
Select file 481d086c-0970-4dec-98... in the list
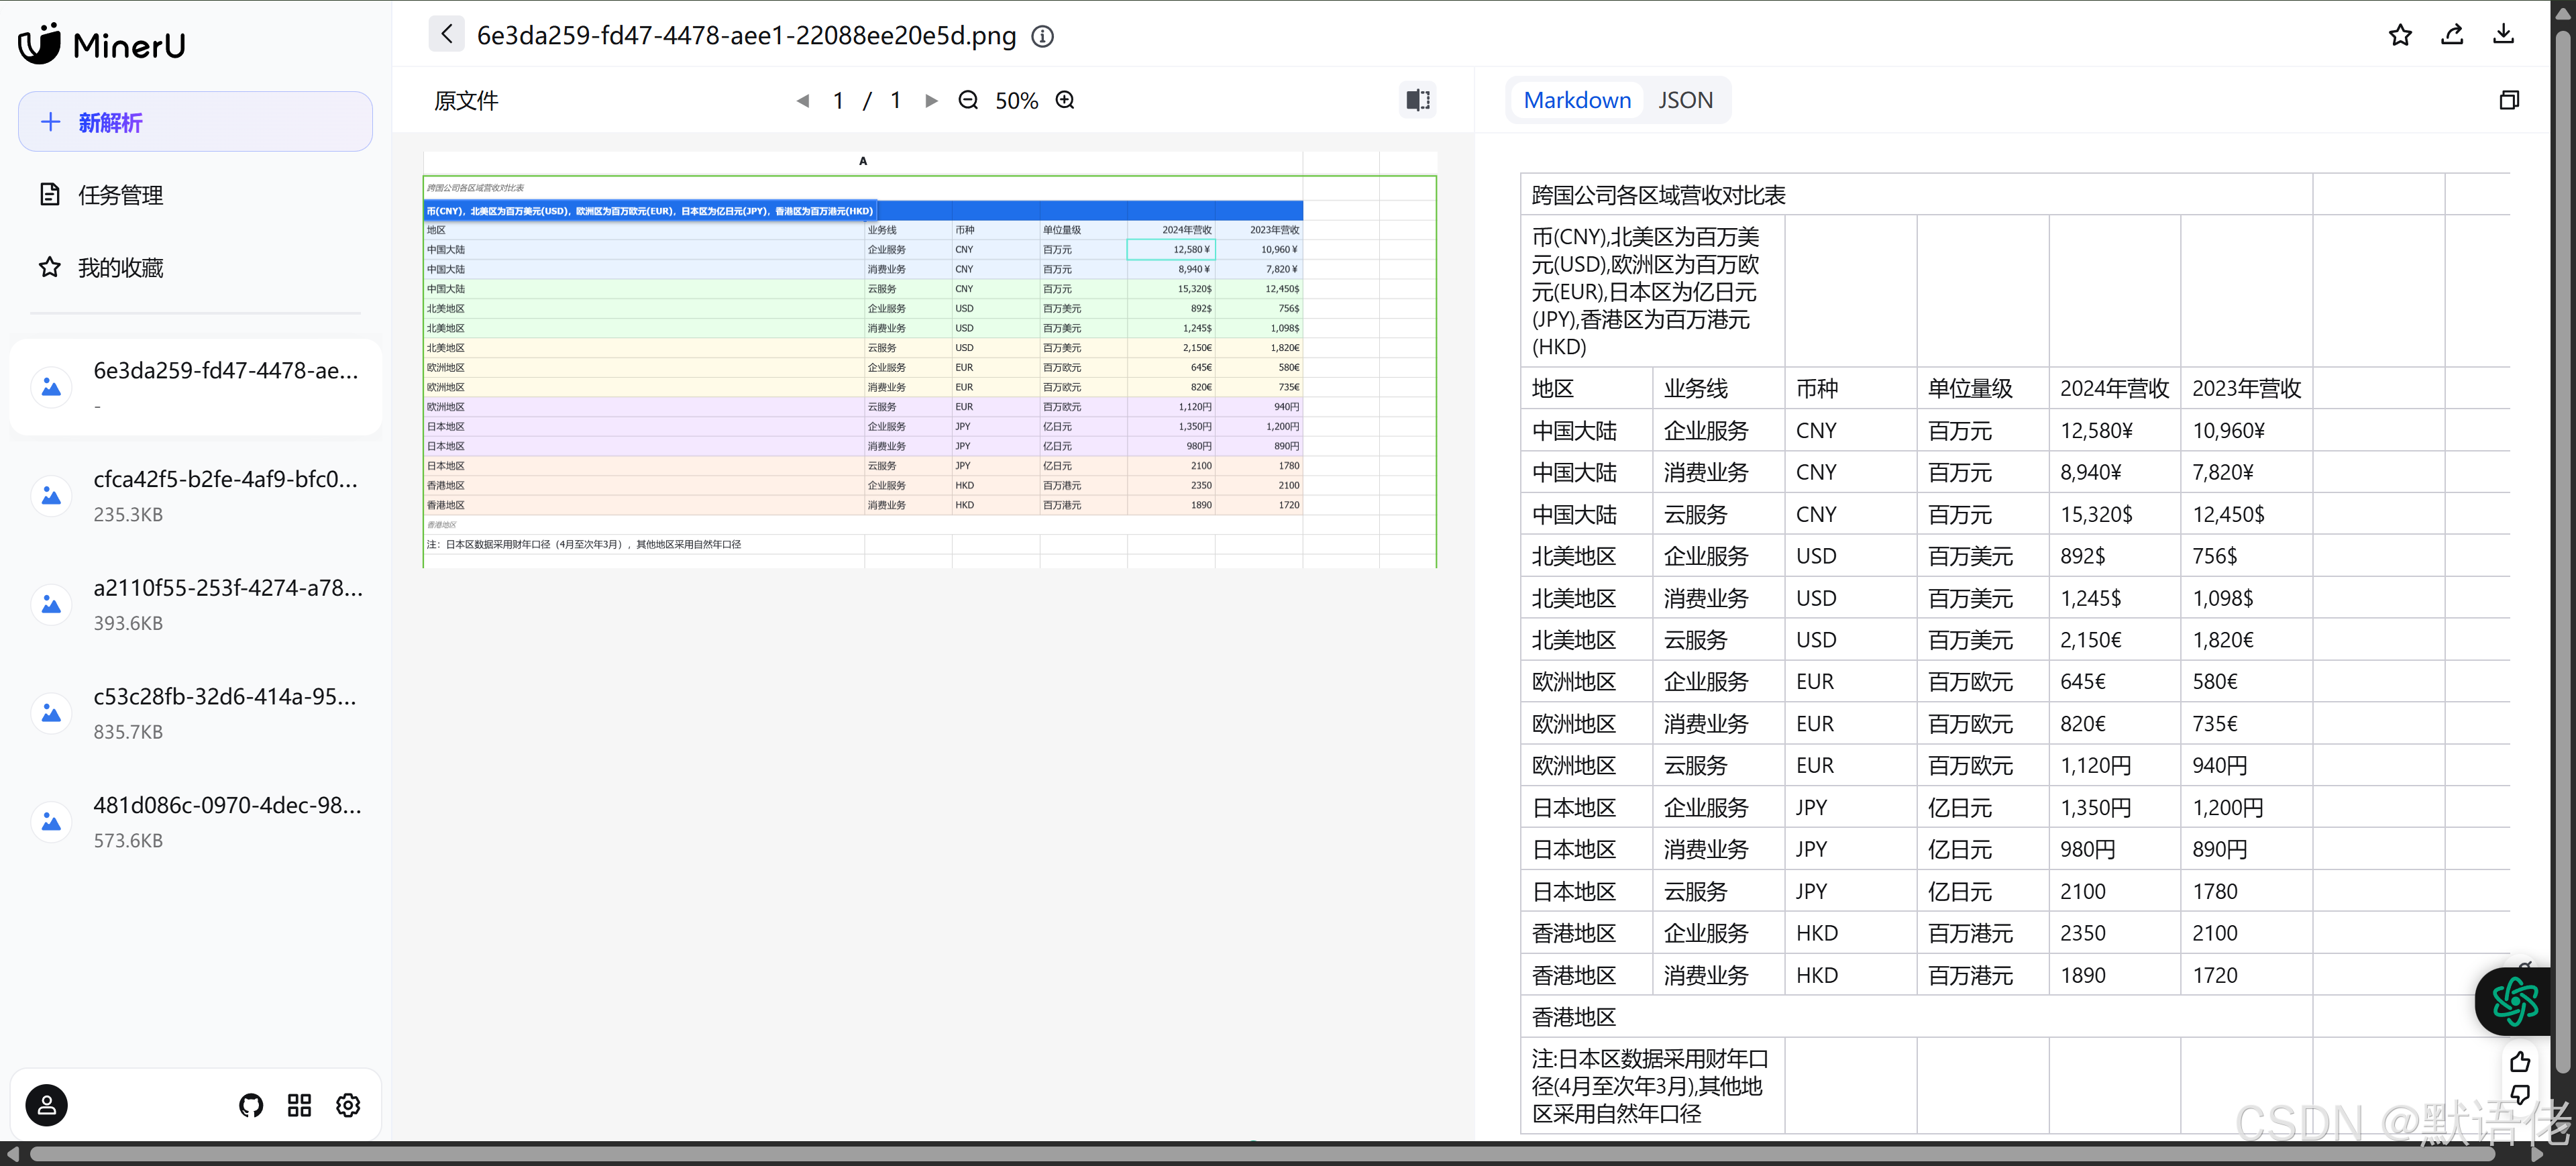196,822
